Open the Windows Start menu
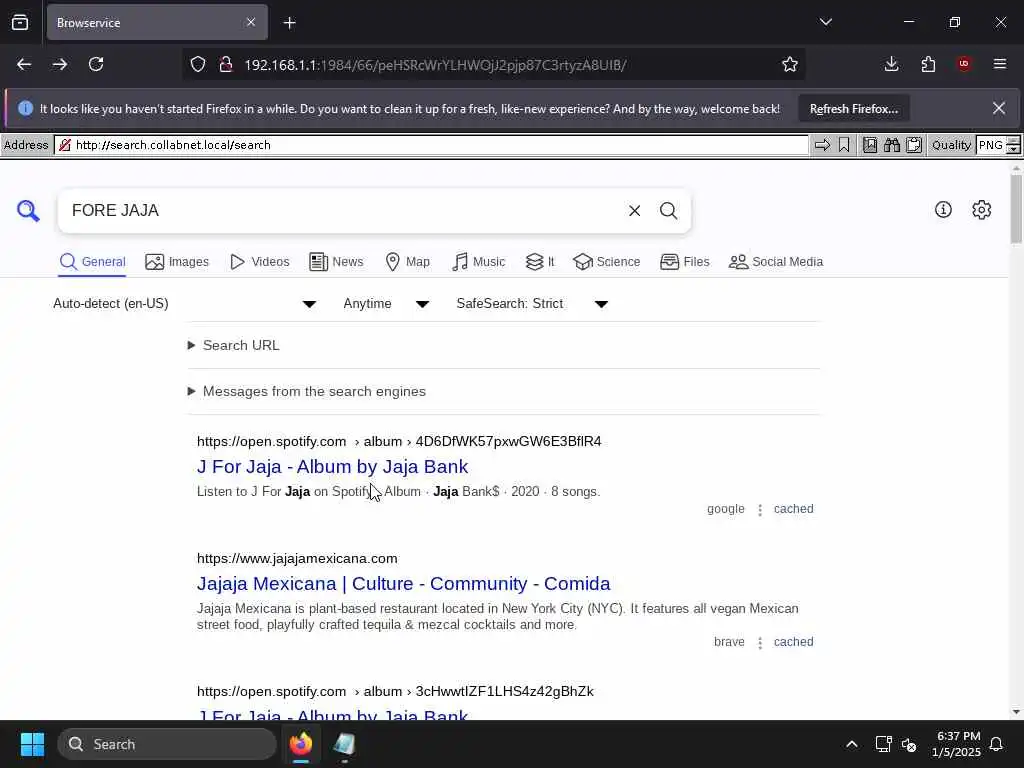Image resolution: width=1024 pixels, height=768 pixels. [x=32, y=744]
